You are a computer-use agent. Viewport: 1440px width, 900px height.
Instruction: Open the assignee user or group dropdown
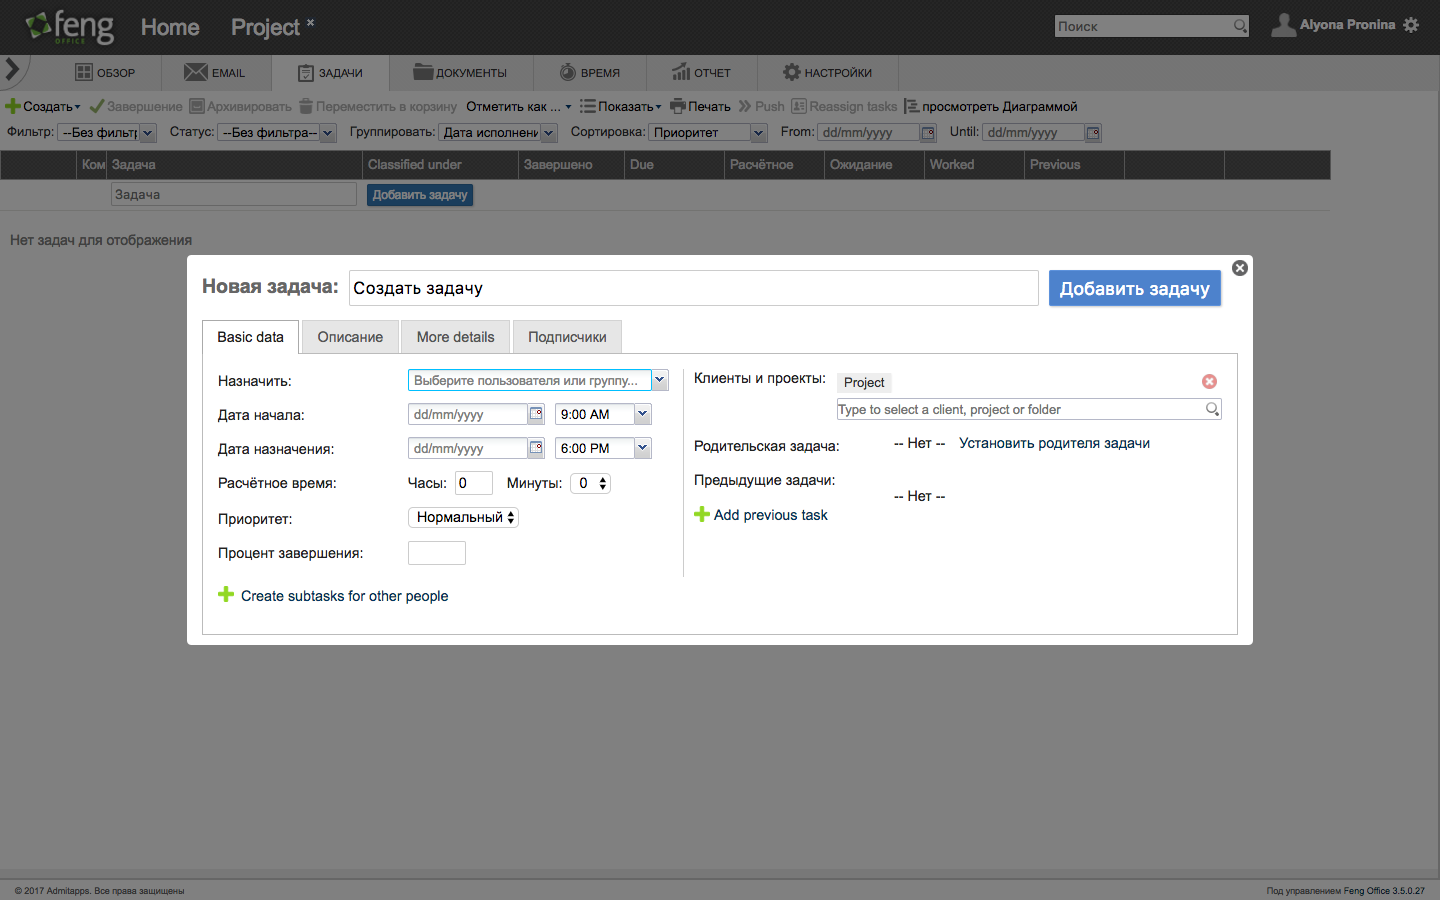659,380
